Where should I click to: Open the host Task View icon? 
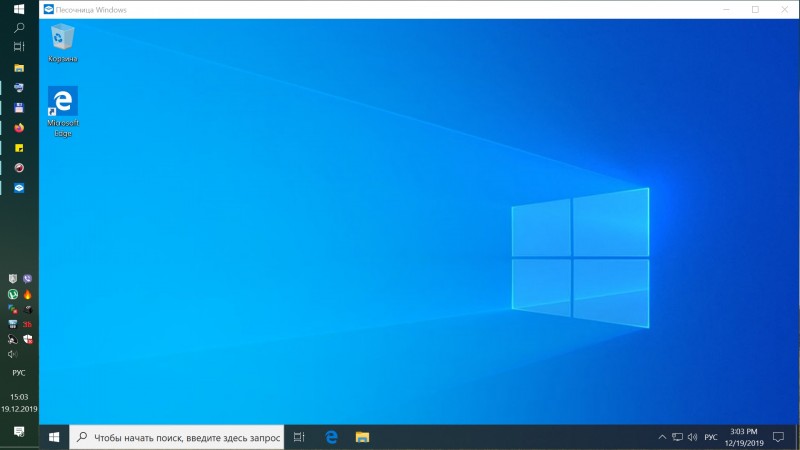19,46
